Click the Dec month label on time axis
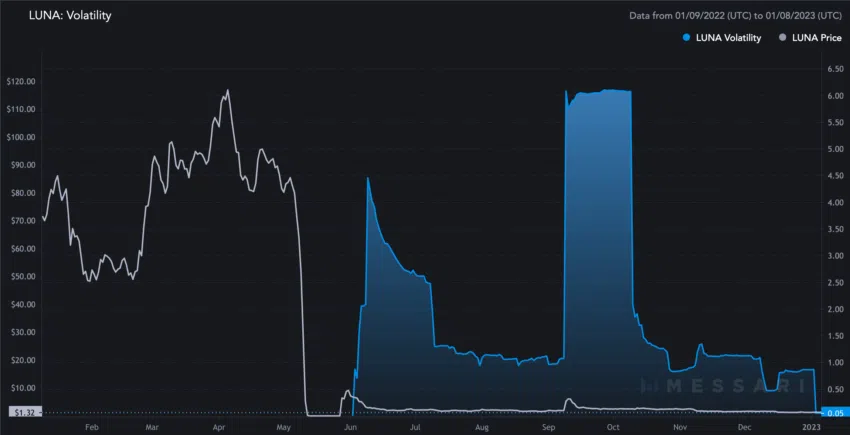The height and width of the screenshot is (435, 850). (x=745, y=427)
